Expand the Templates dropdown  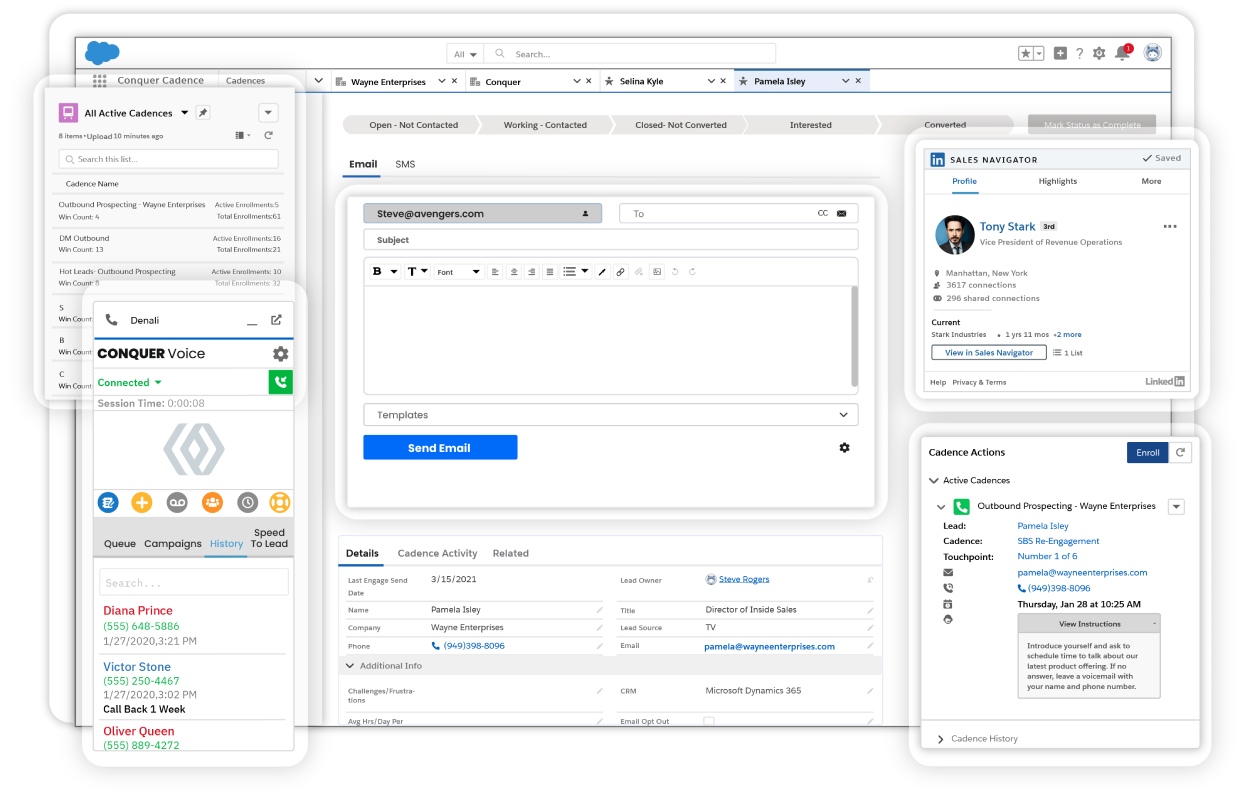point(610,415)
